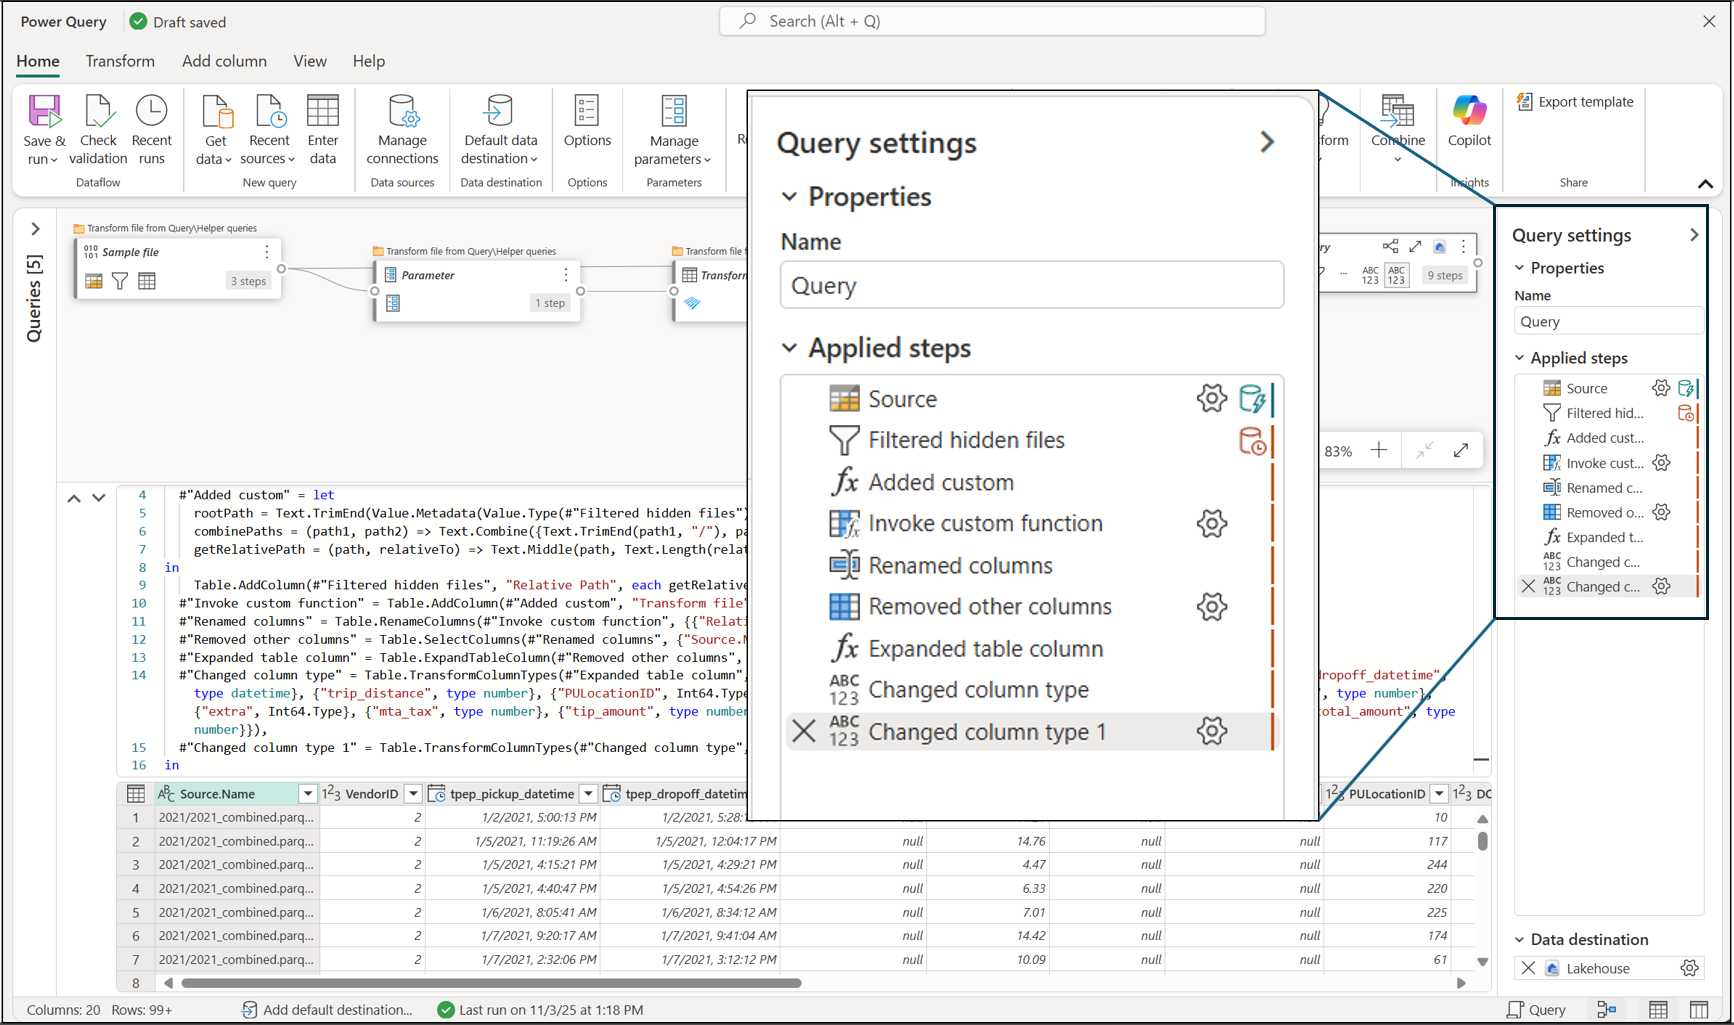
Task: Go to previous line with formula up arrow
Action: (74, 498)
